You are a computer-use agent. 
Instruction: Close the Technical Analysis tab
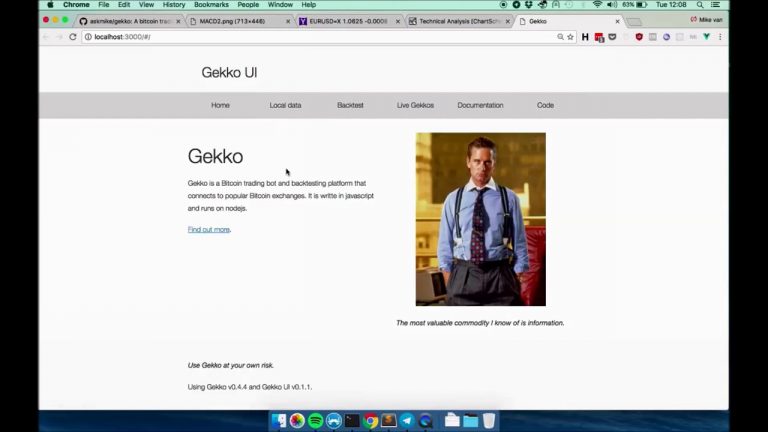[507, 22]
